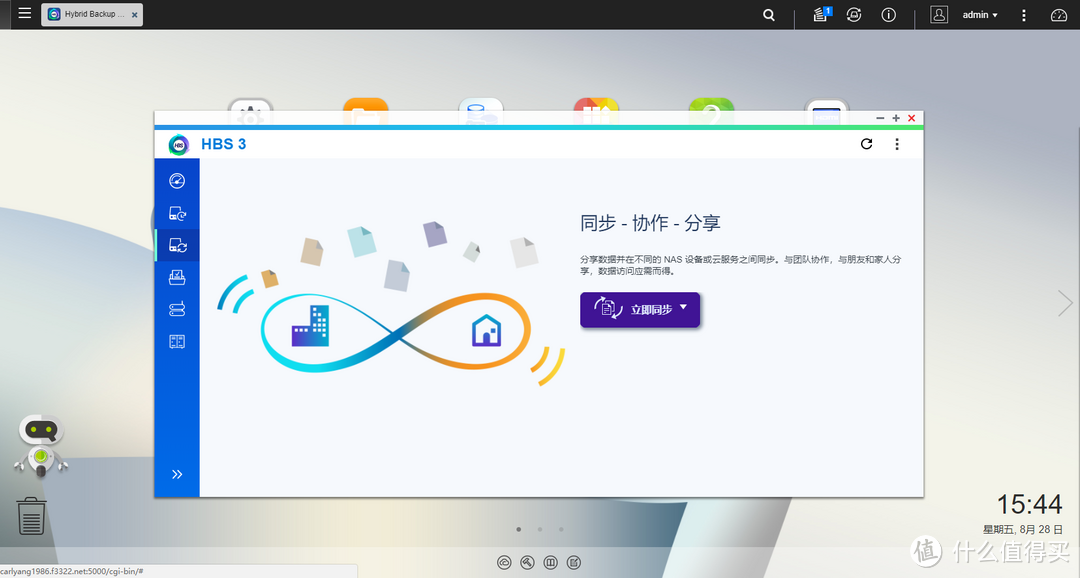
Task: Click the HBS 3 logo icon
Action: coord(178,145)
